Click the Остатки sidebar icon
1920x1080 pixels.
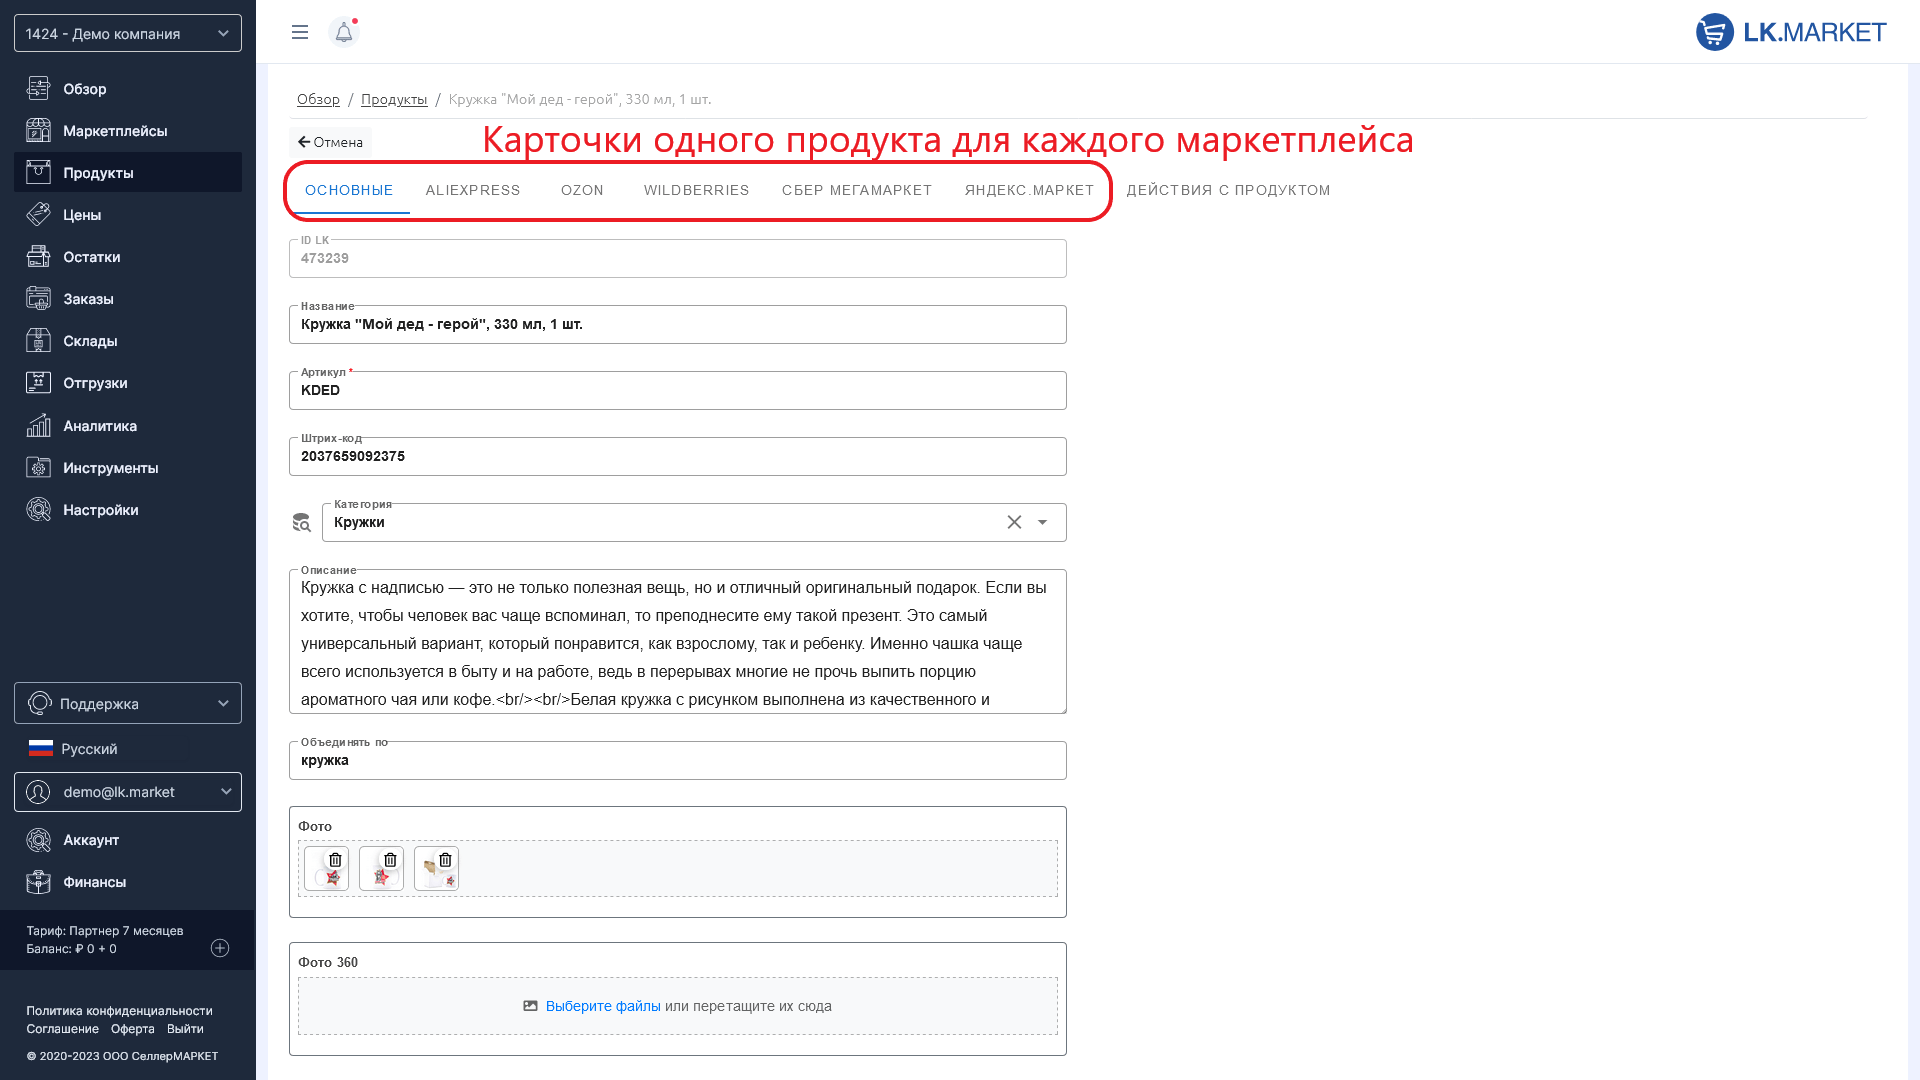[x=39, y=256]
